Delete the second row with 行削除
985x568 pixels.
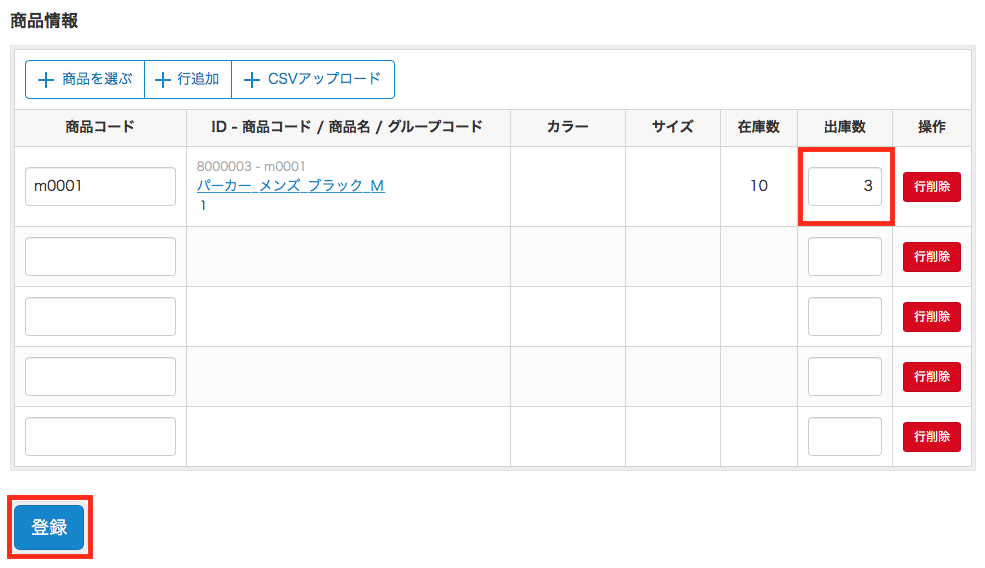(931, 257)
